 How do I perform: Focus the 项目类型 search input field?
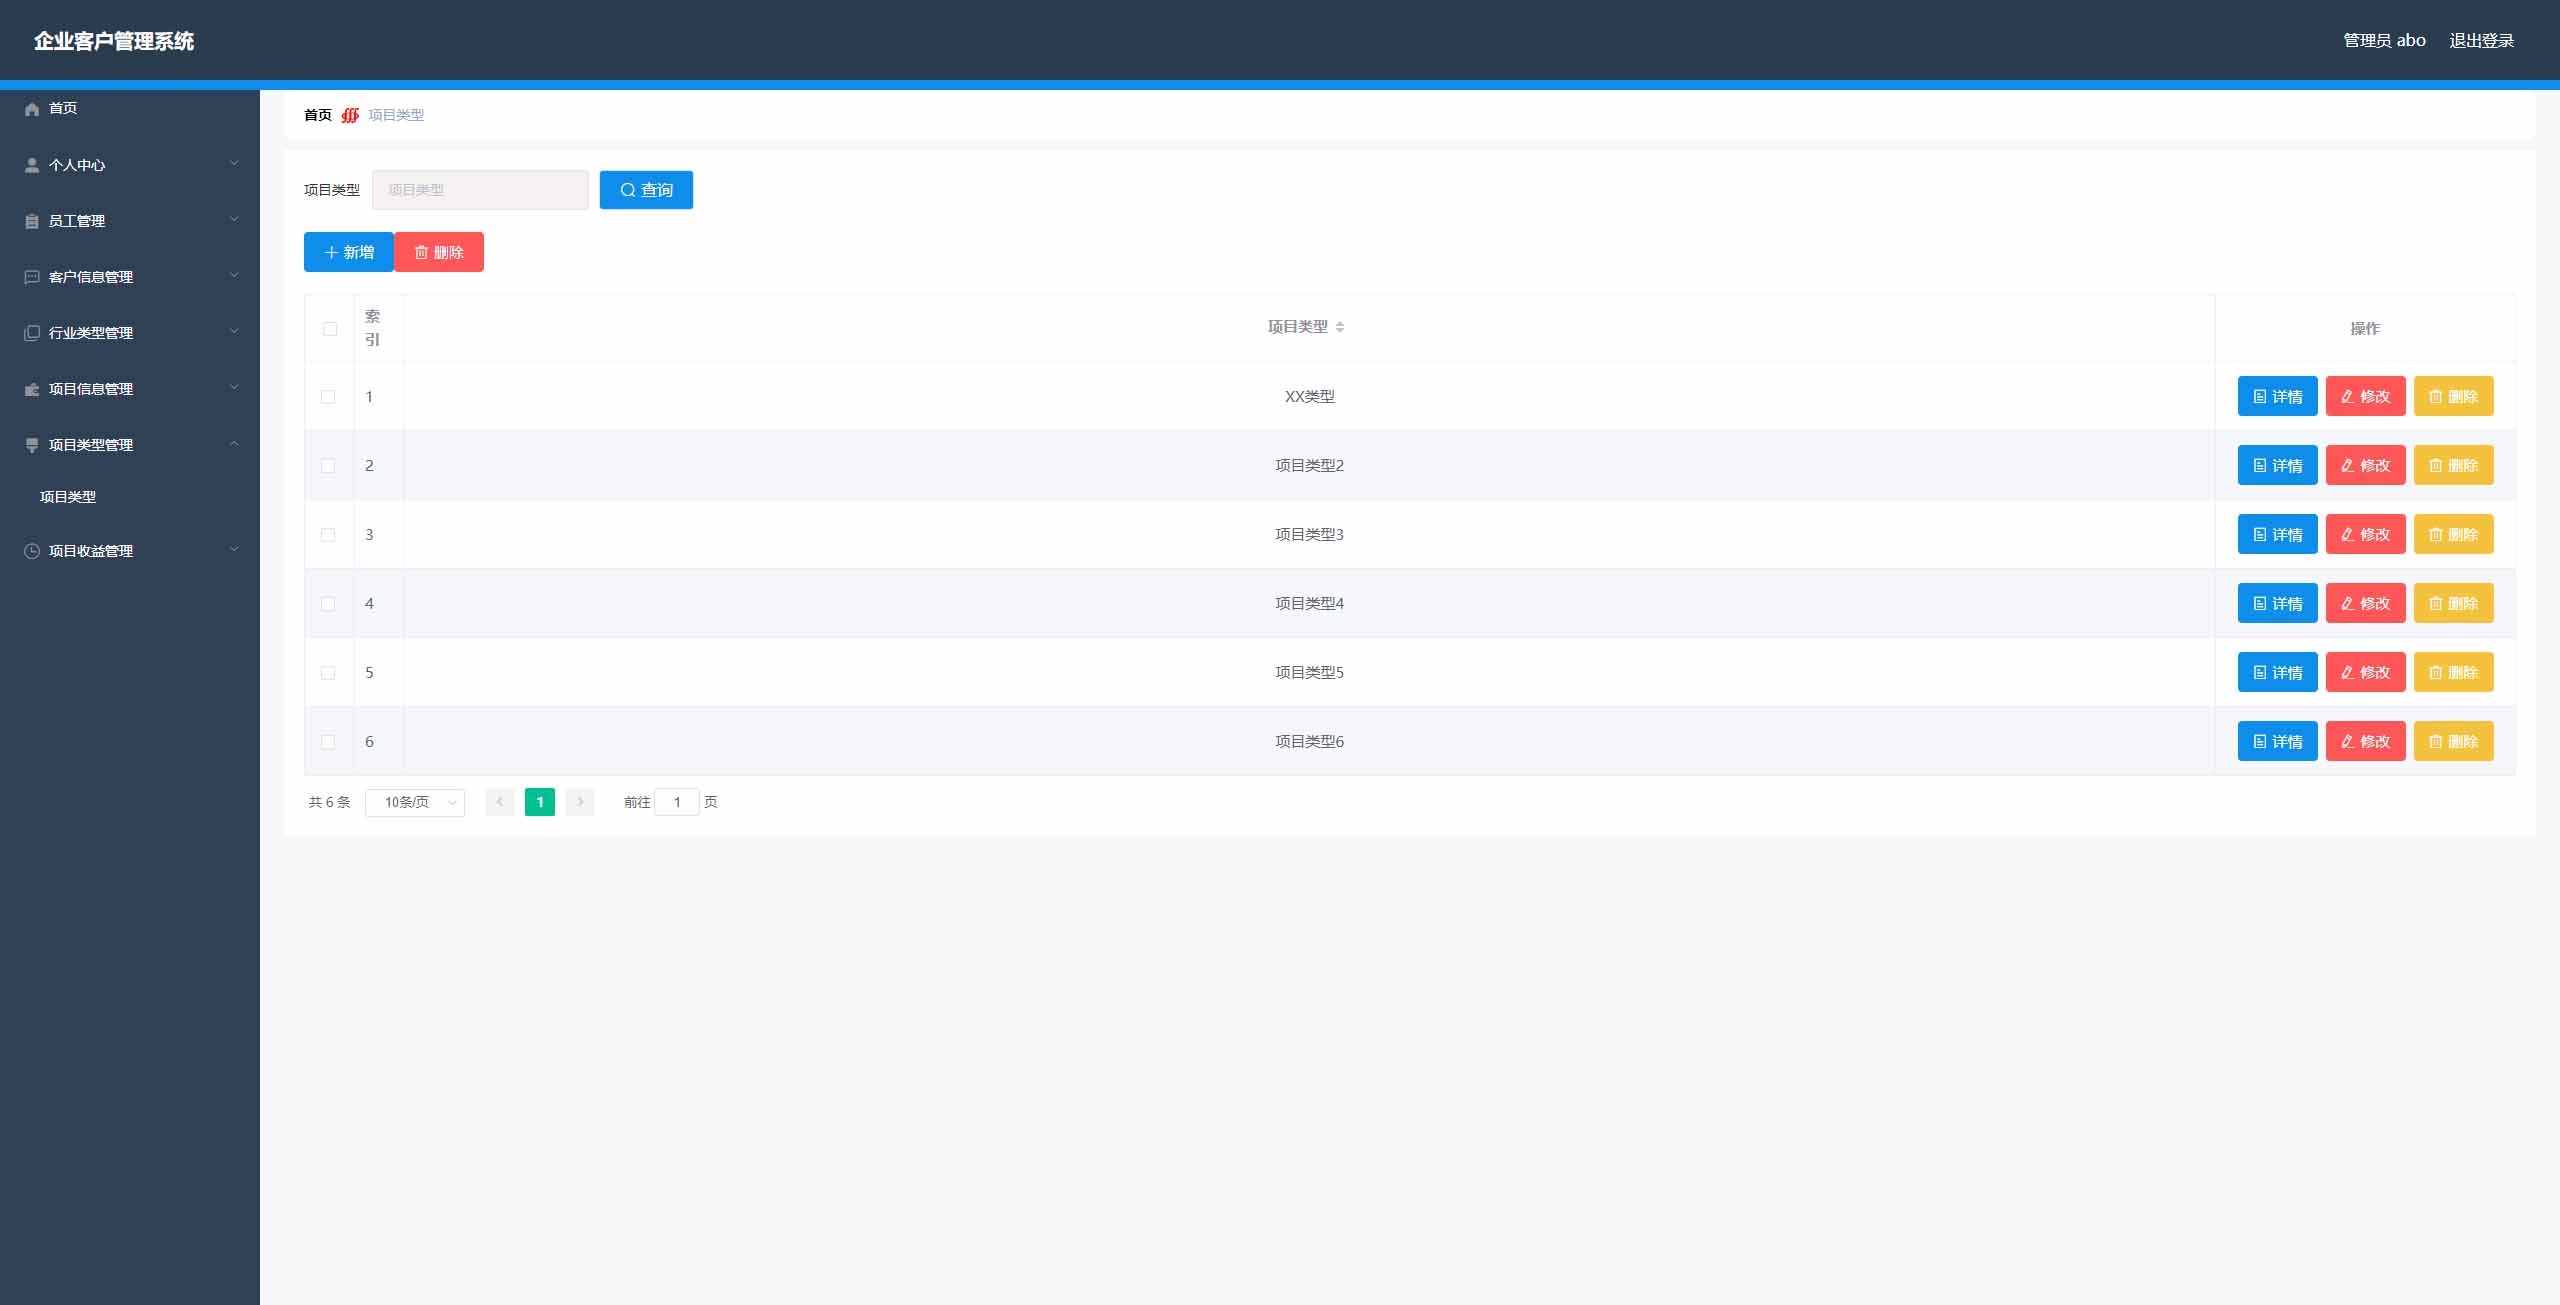tap(480, 190)
